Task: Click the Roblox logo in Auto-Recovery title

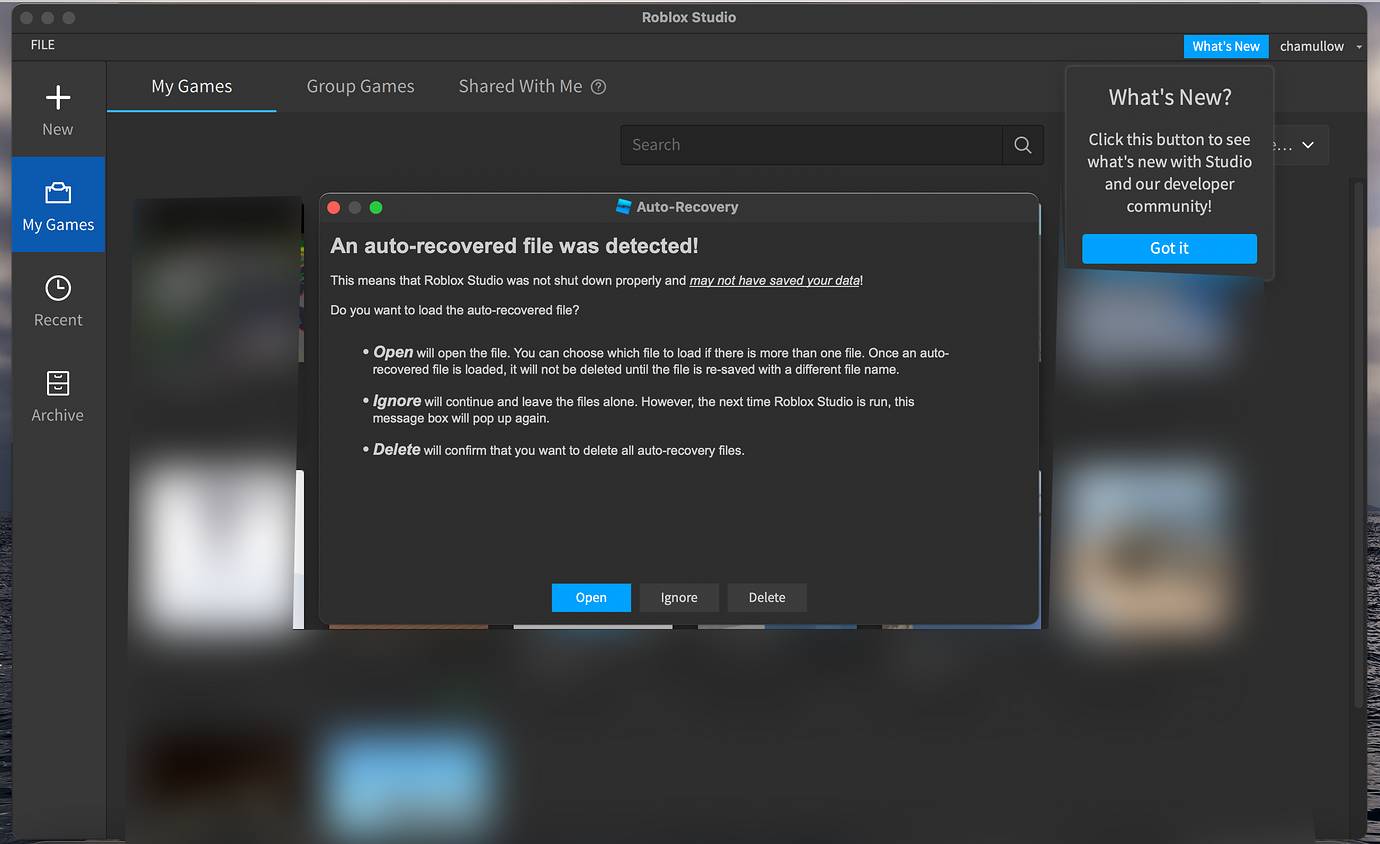Action: click(x=624, y=207)
